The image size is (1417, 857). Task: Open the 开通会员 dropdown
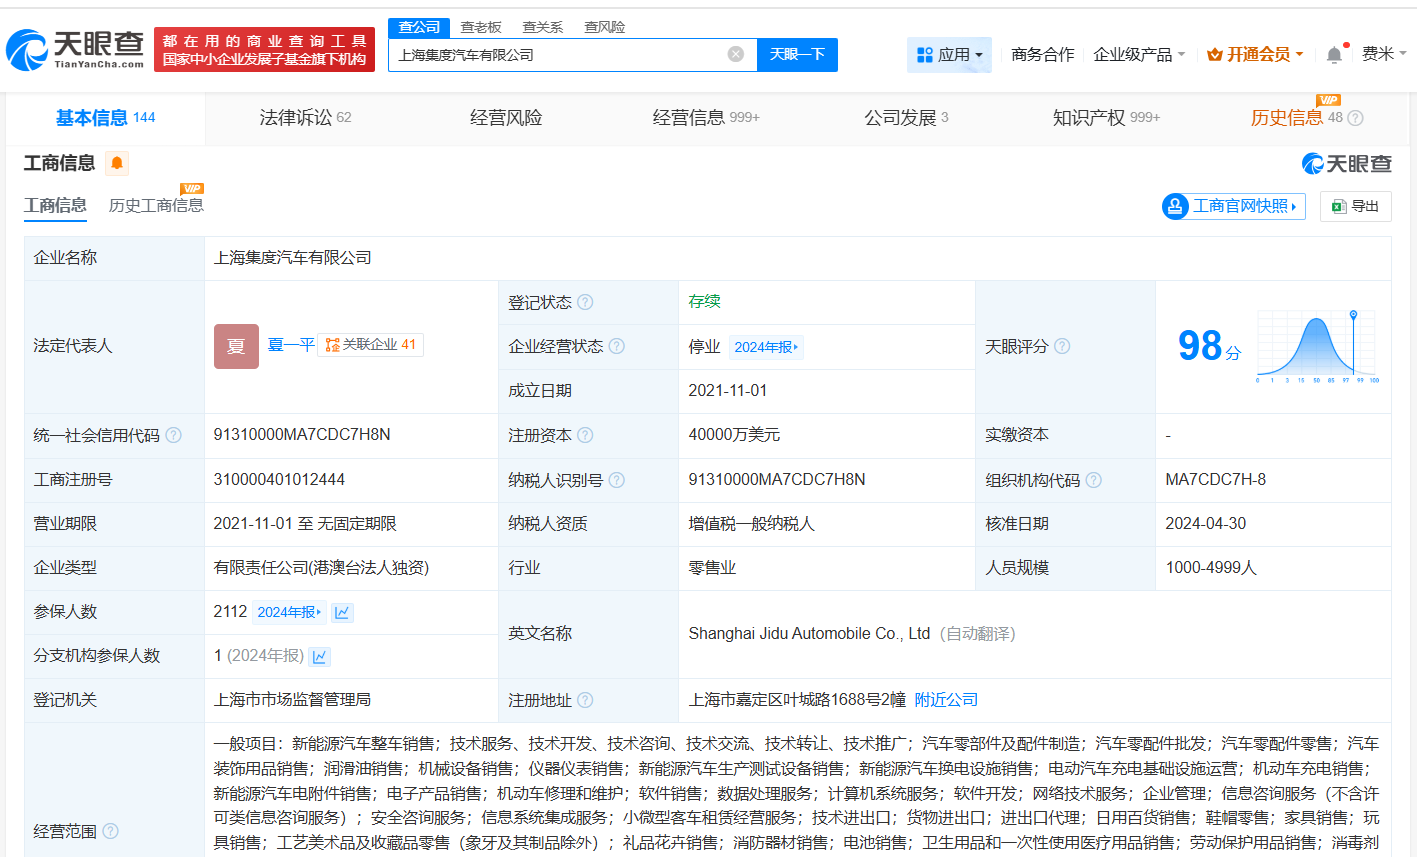[x=1254, y=54]
